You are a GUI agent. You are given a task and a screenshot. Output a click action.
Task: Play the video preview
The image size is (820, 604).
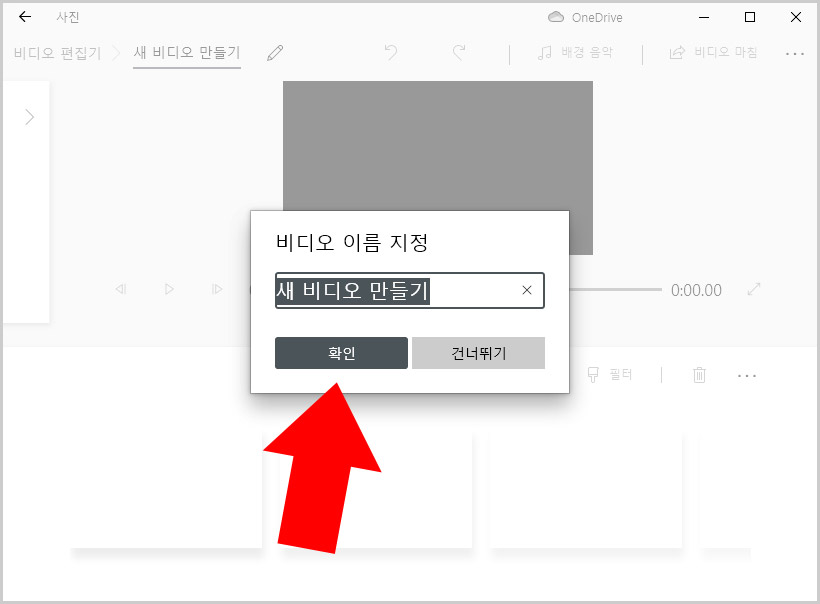click(169, 289)
